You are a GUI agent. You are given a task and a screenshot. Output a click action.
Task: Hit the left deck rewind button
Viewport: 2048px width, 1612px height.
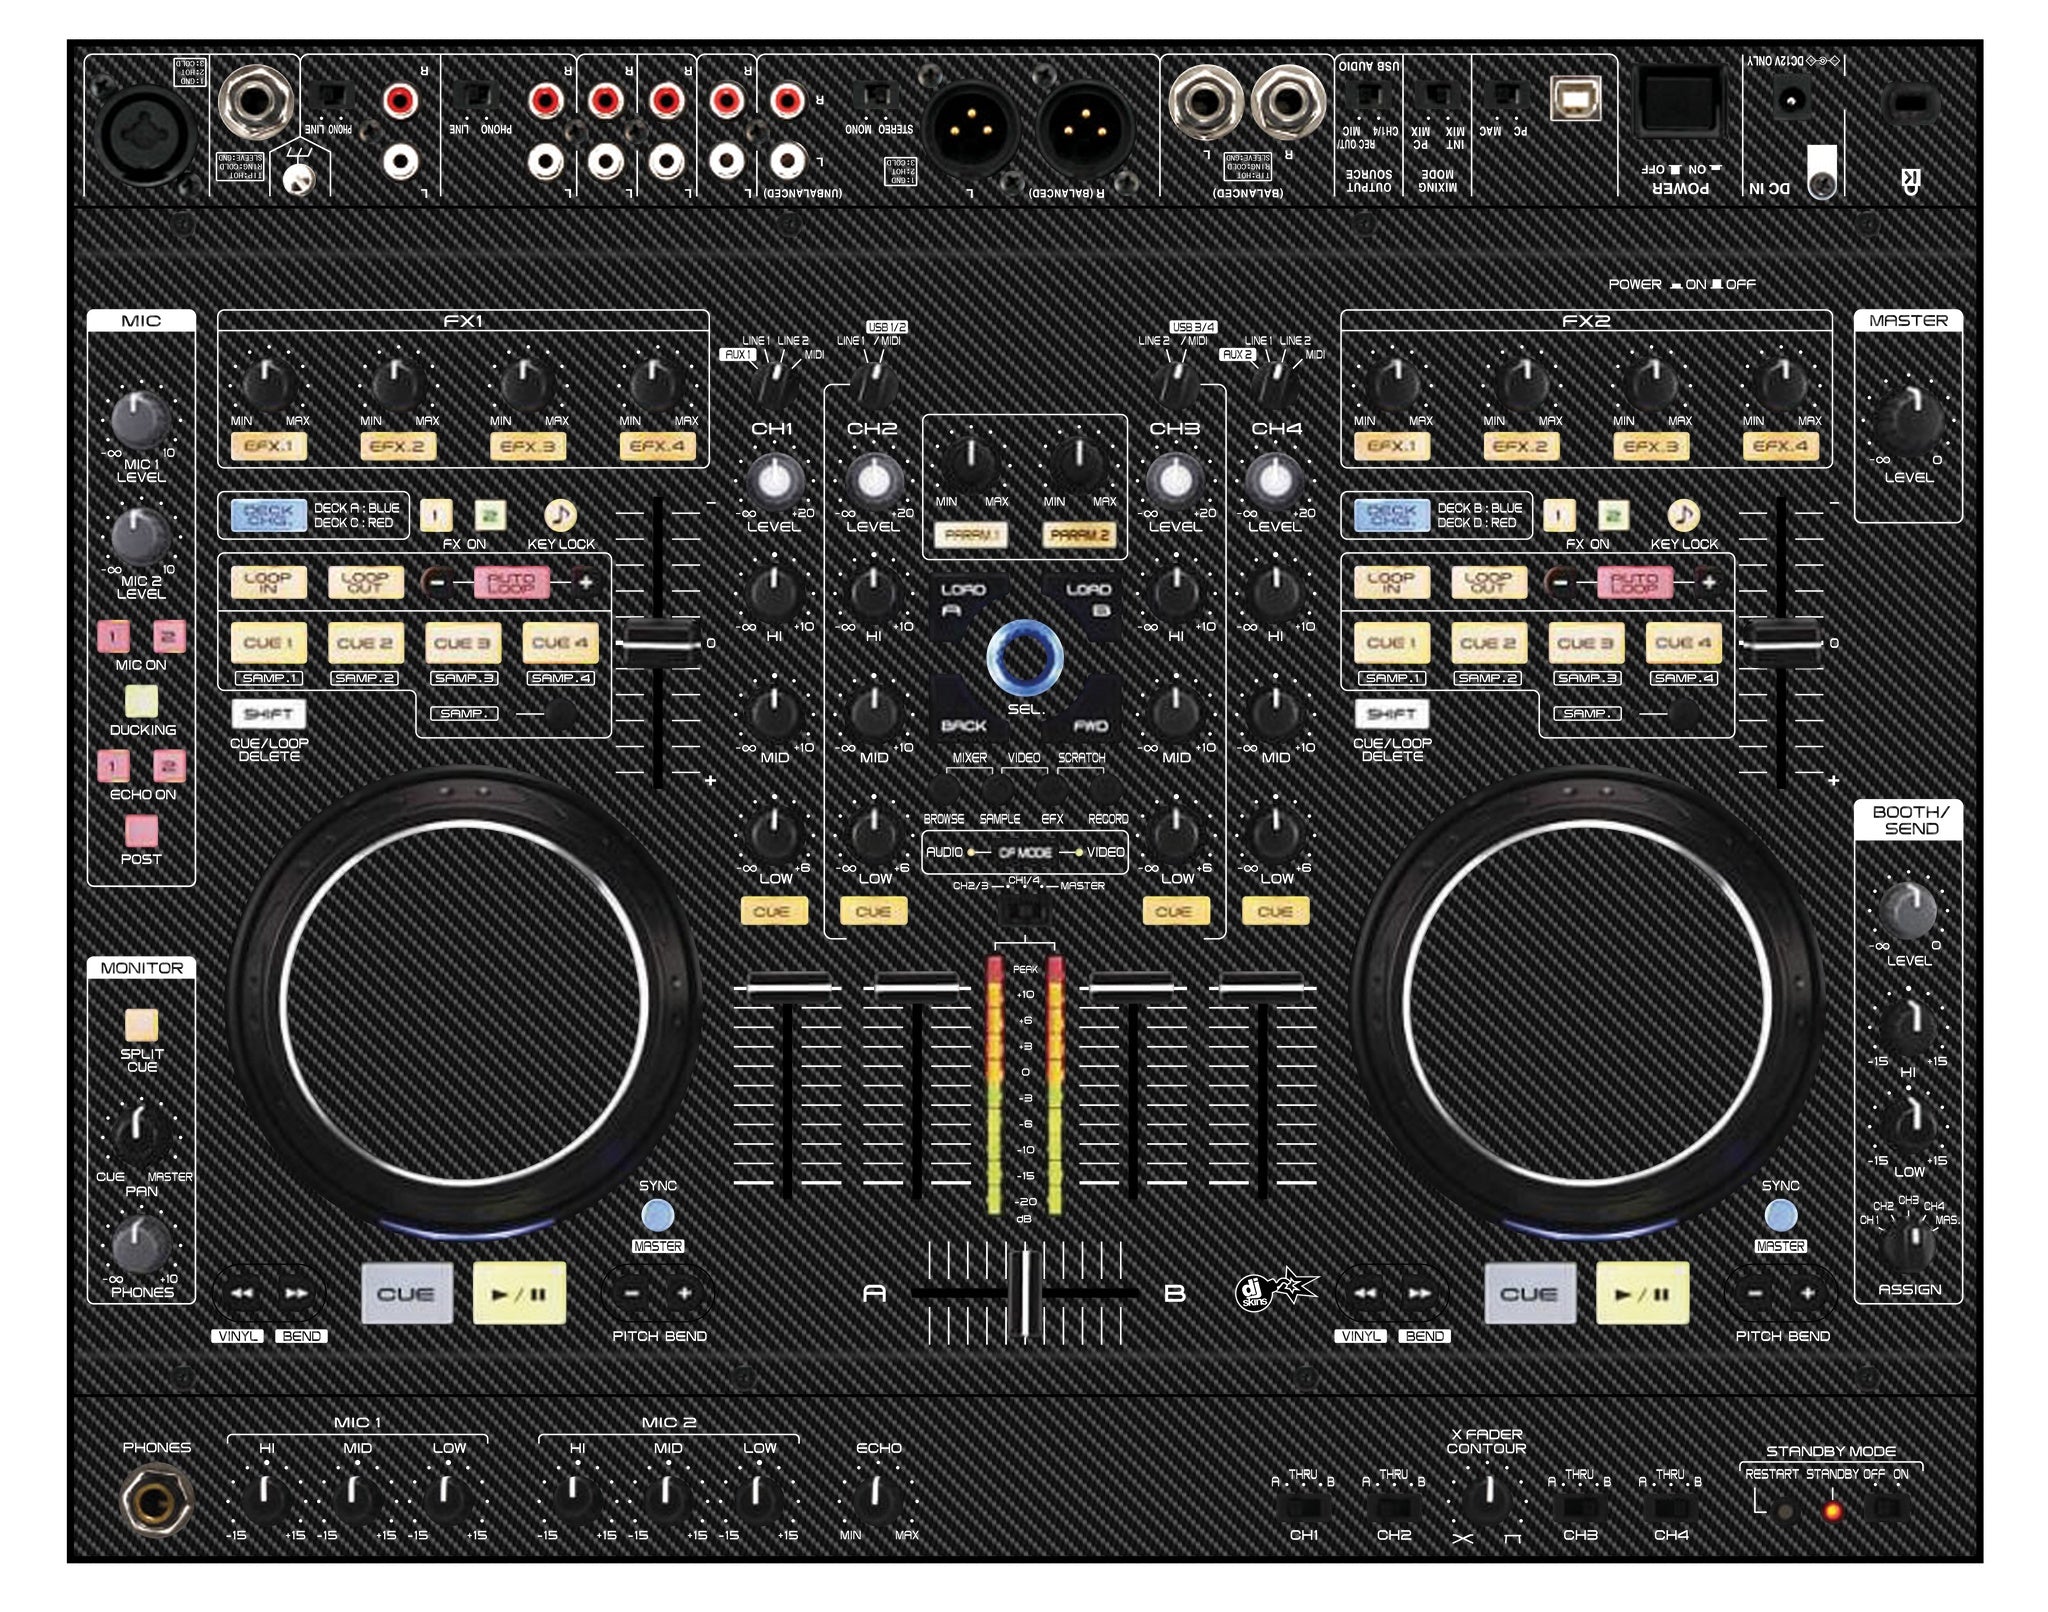(242, 1293)
